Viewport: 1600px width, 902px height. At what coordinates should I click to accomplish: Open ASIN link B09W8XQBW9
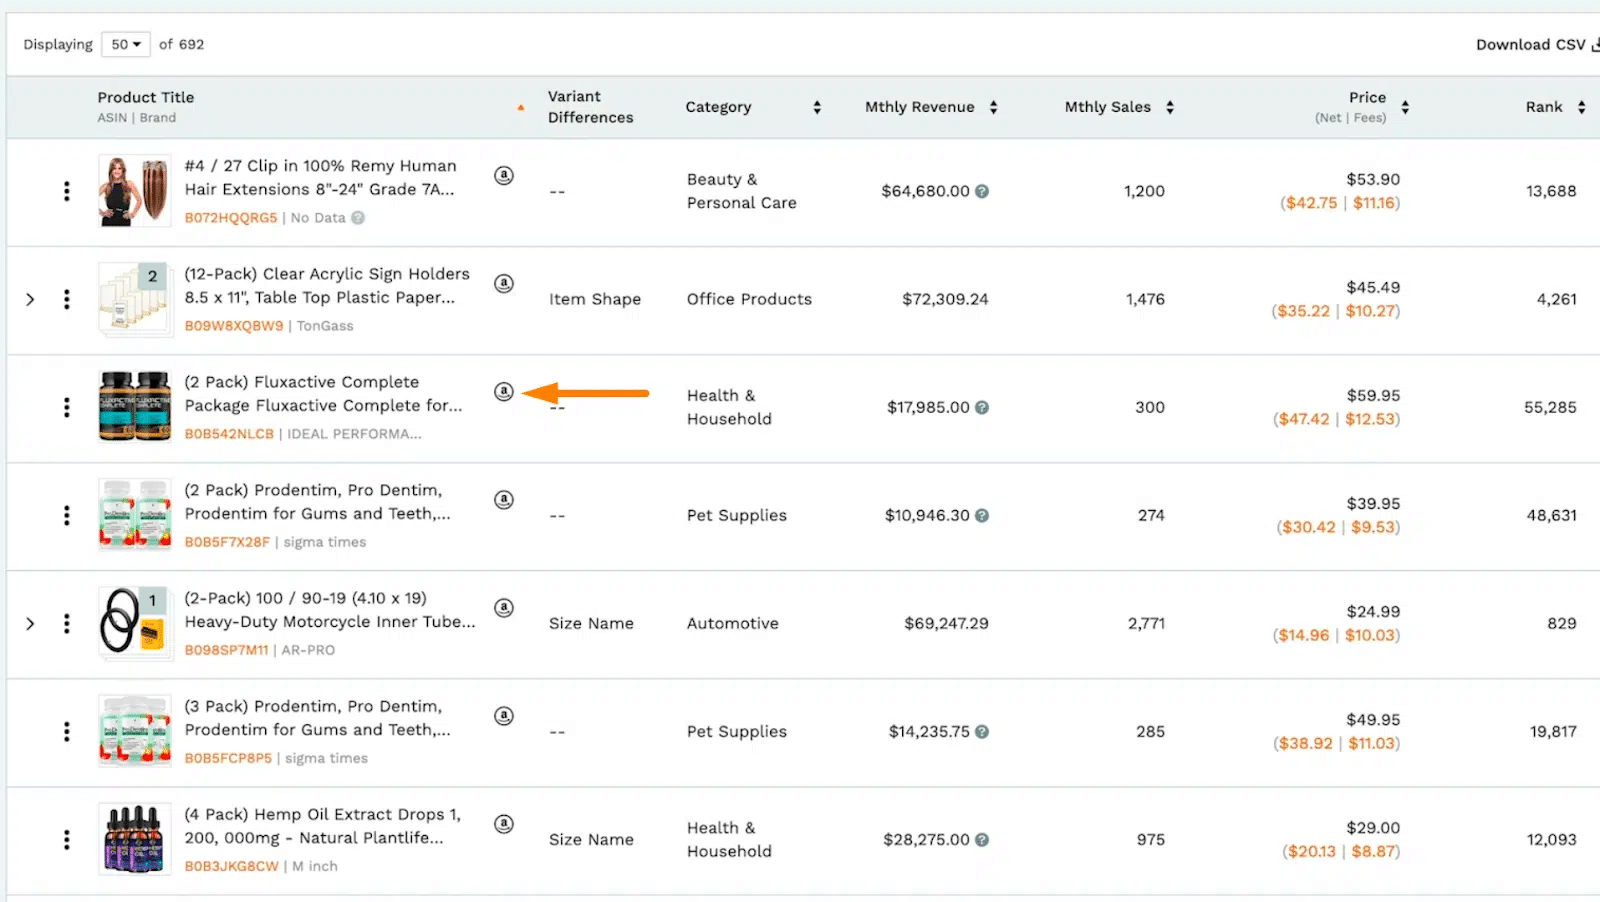pos(233,326)
